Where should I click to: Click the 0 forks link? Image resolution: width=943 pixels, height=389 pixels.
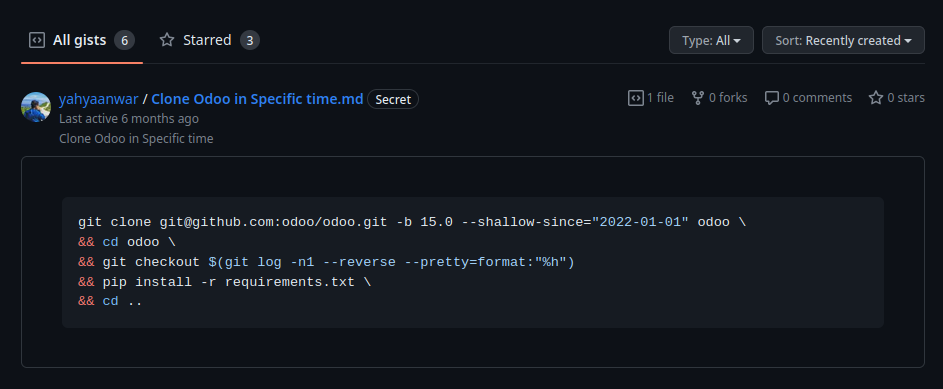click(719, 98)
